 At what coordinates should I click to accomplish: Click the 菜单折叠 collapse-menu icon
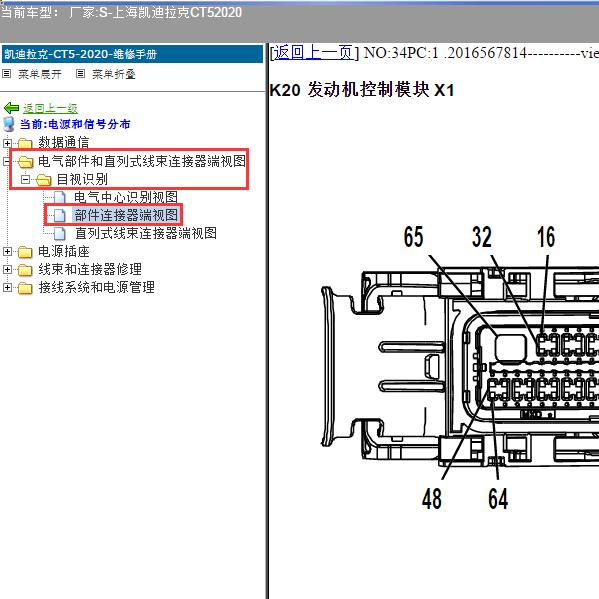[80, 73]
